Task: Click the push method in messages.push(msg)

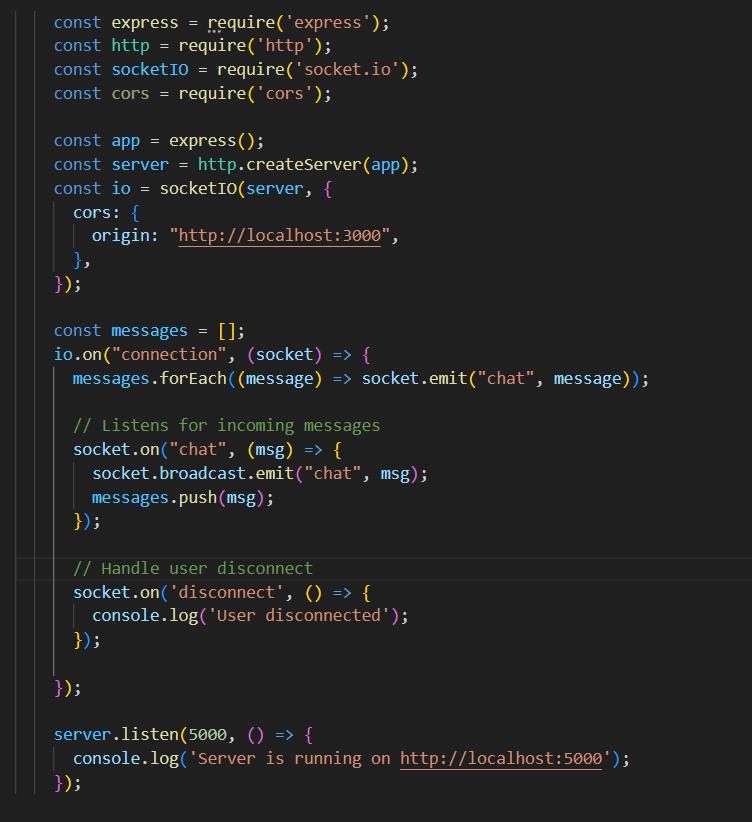Action: (x=198, y=497)
